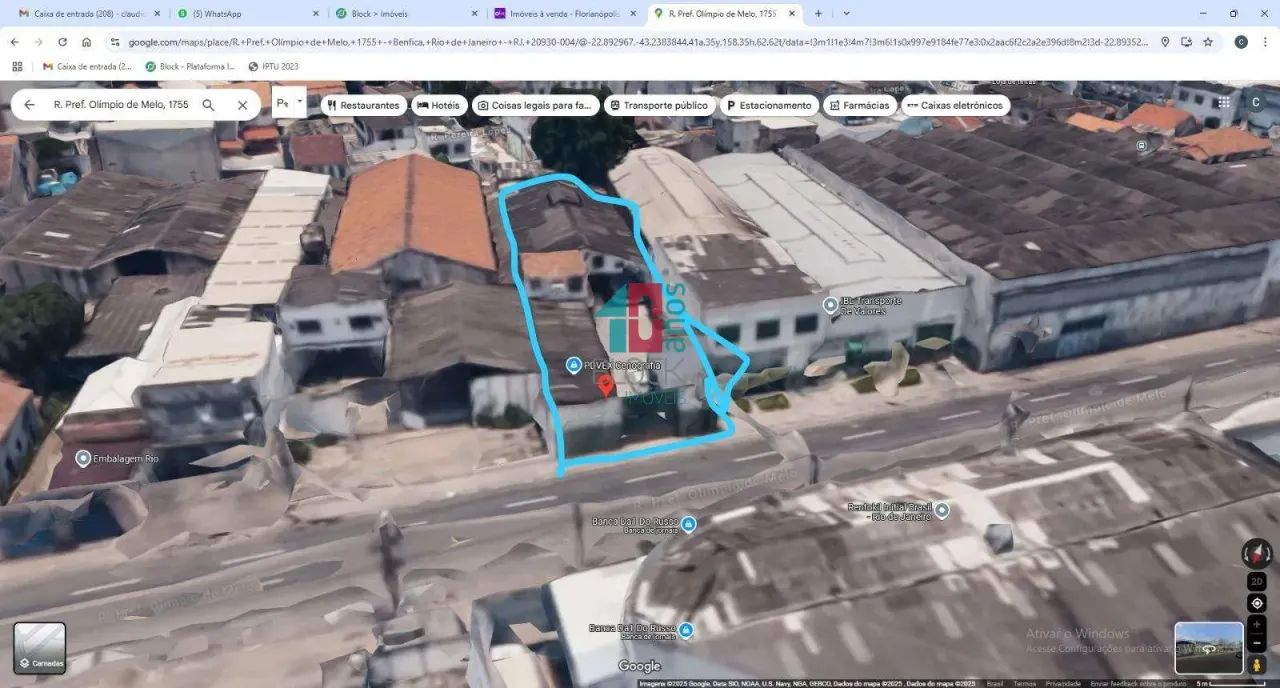
Task: Click the search magnifier icon
Action: [208, 105]
